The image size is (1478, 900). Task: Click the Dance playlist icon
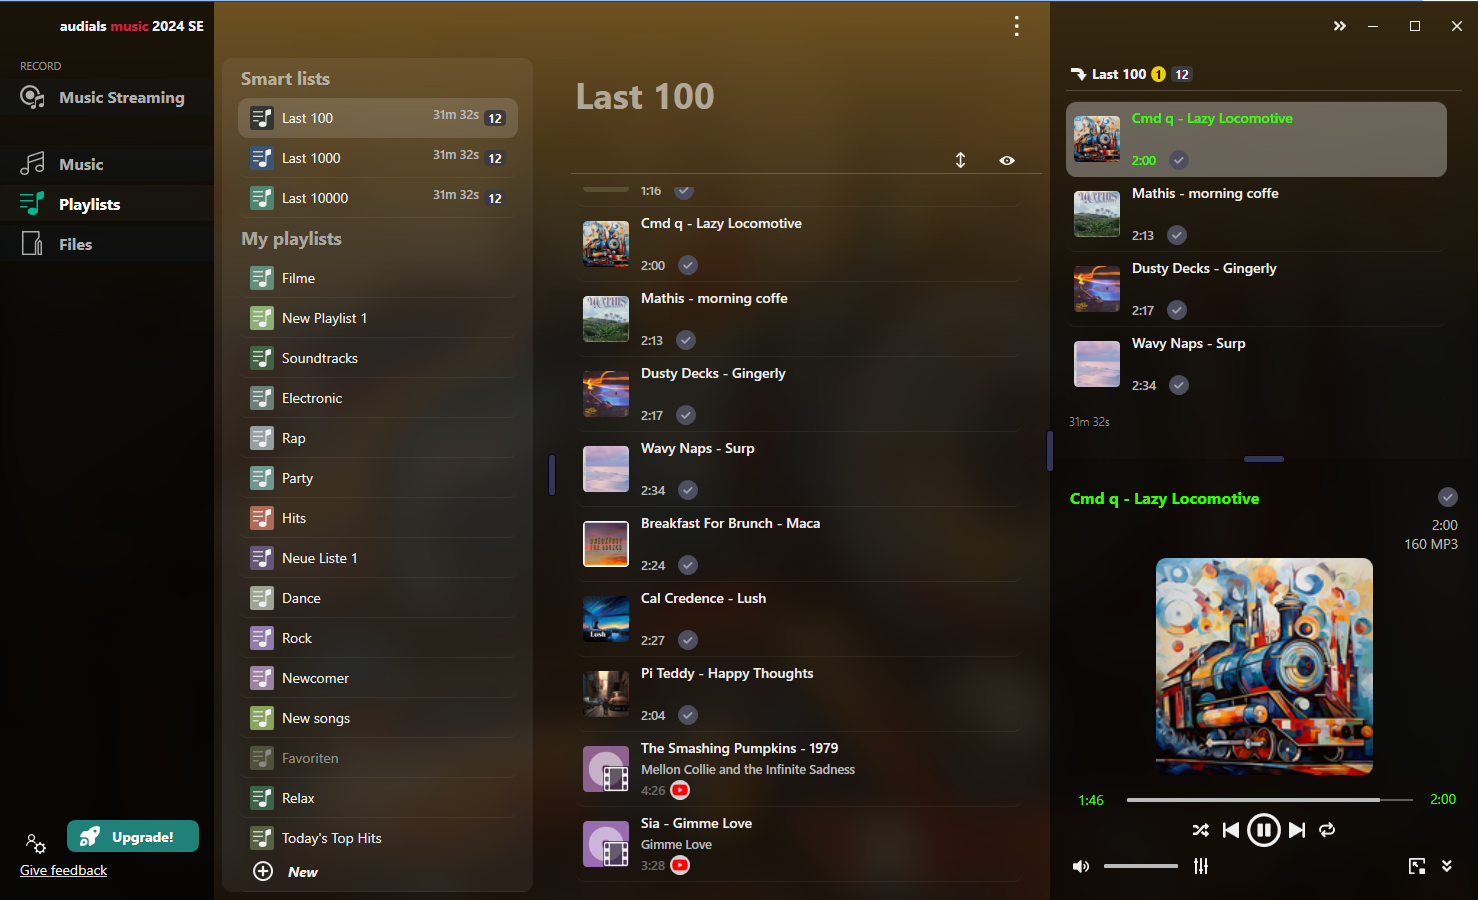pyautogui.click(x=262, y=598)
